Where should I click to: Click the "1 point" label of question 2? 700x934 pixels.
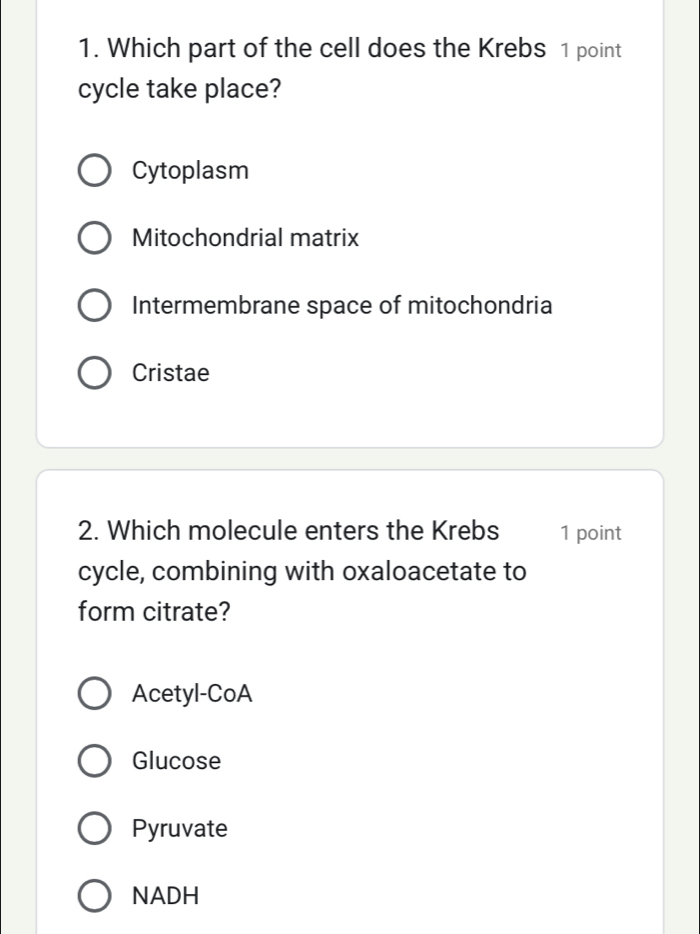(592, 534)
